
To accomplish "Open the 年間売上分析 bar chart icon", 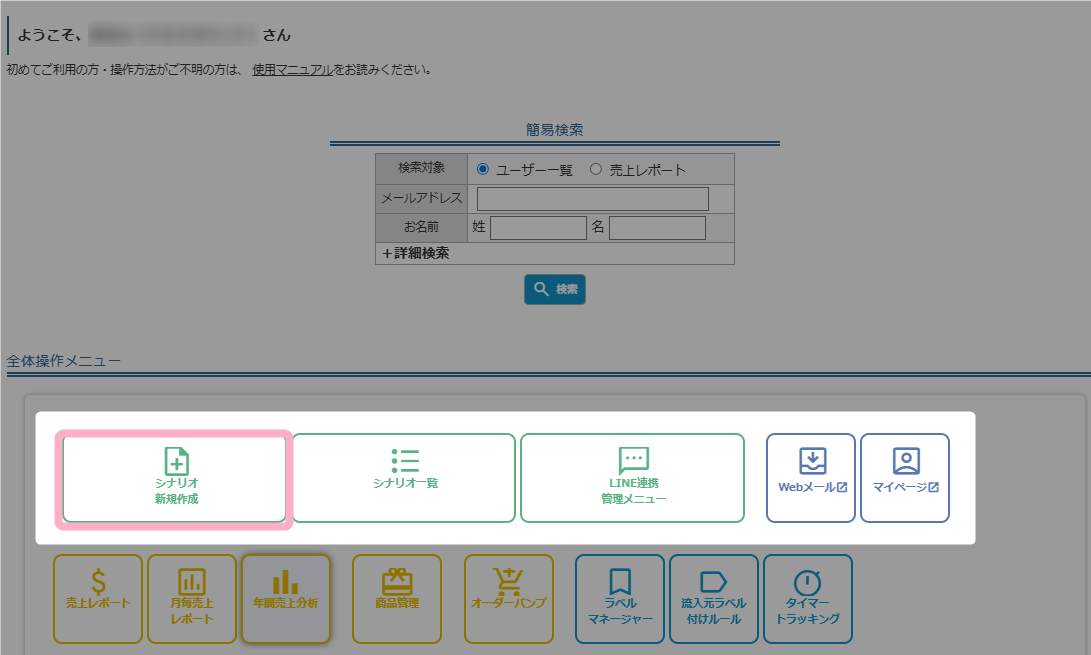I will click(286, 582).
